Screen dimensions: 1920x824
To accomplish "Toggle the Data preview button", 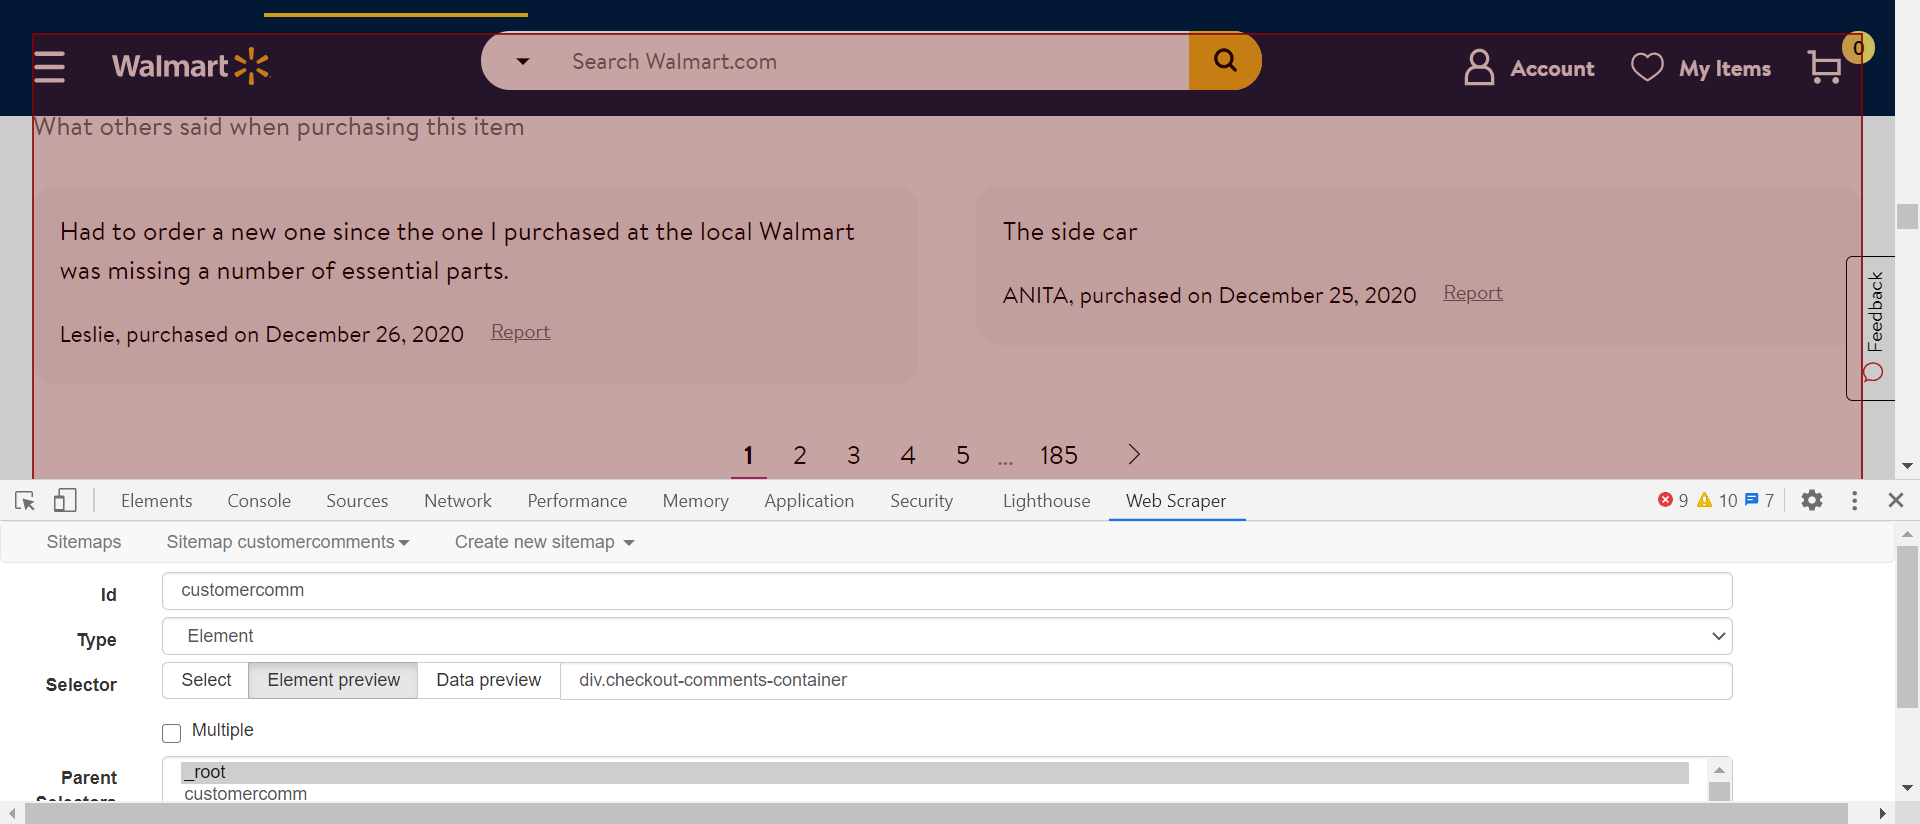I will tap(488, 680).
